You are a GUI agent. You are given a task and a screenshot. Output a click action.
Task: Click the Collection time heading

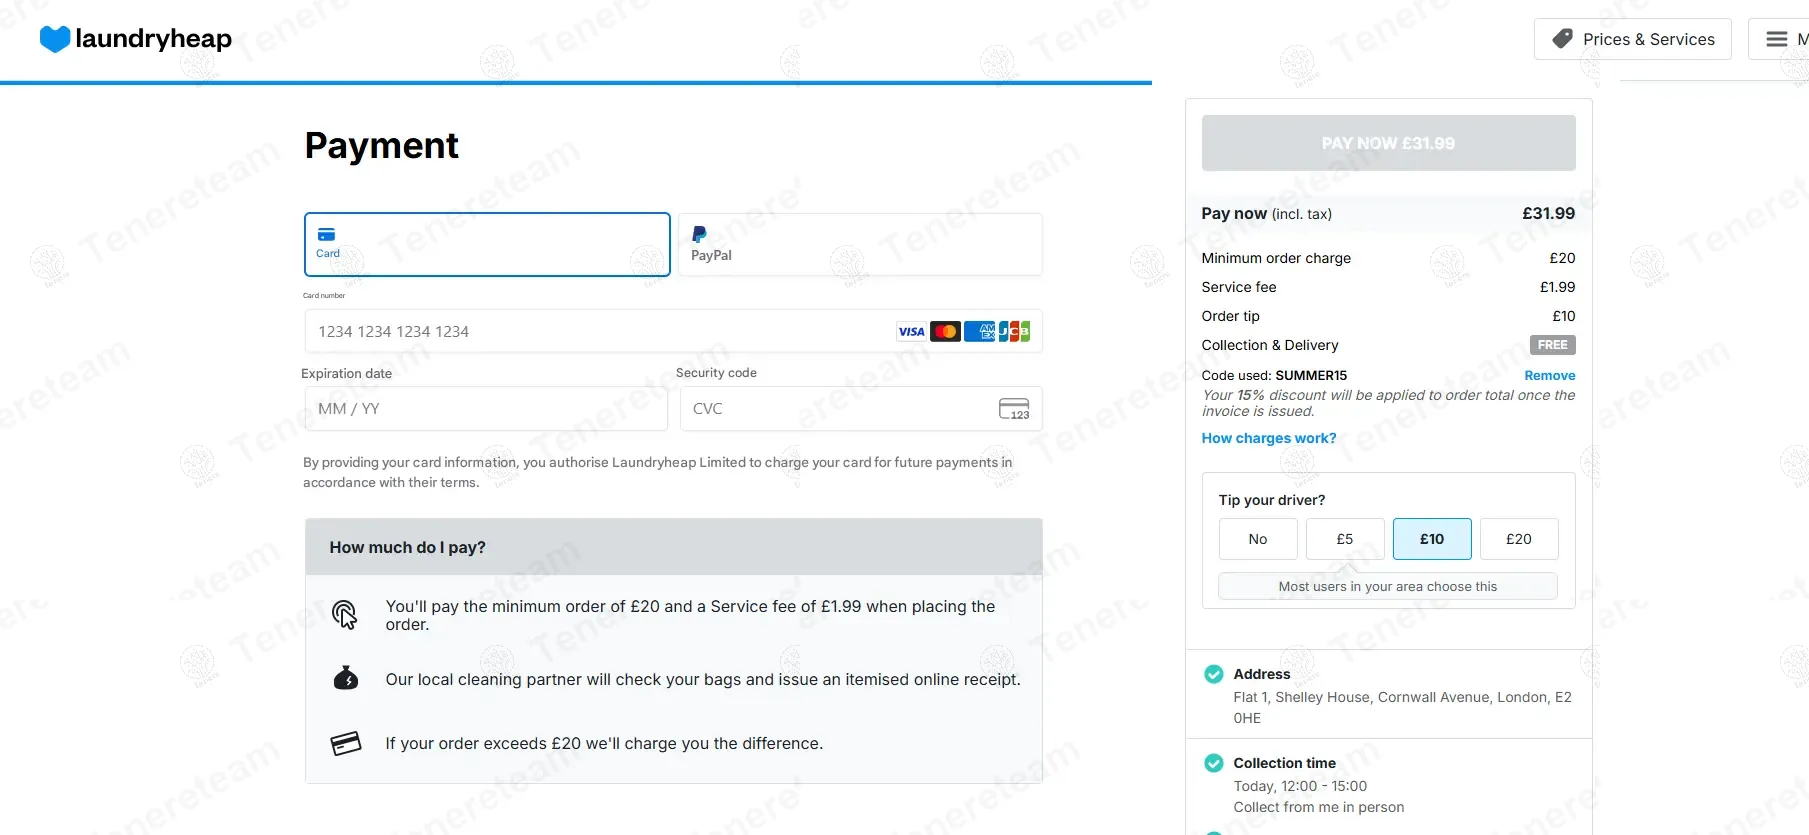click(x=1284, y=763)
